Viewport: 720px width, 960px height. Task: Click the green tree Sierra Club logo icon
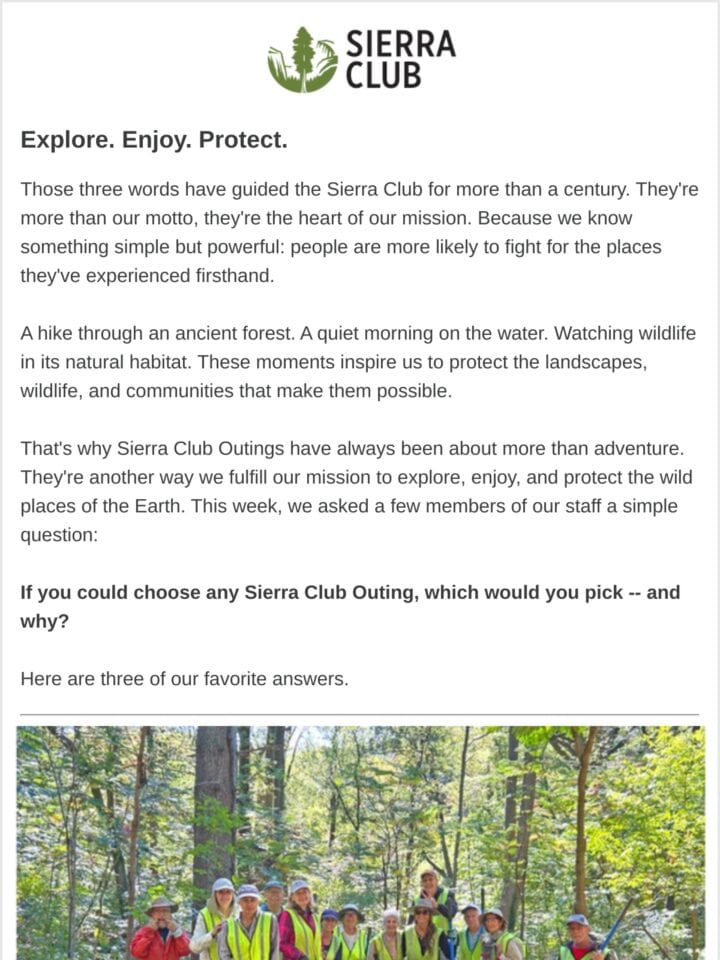click(x=302, y=59)
